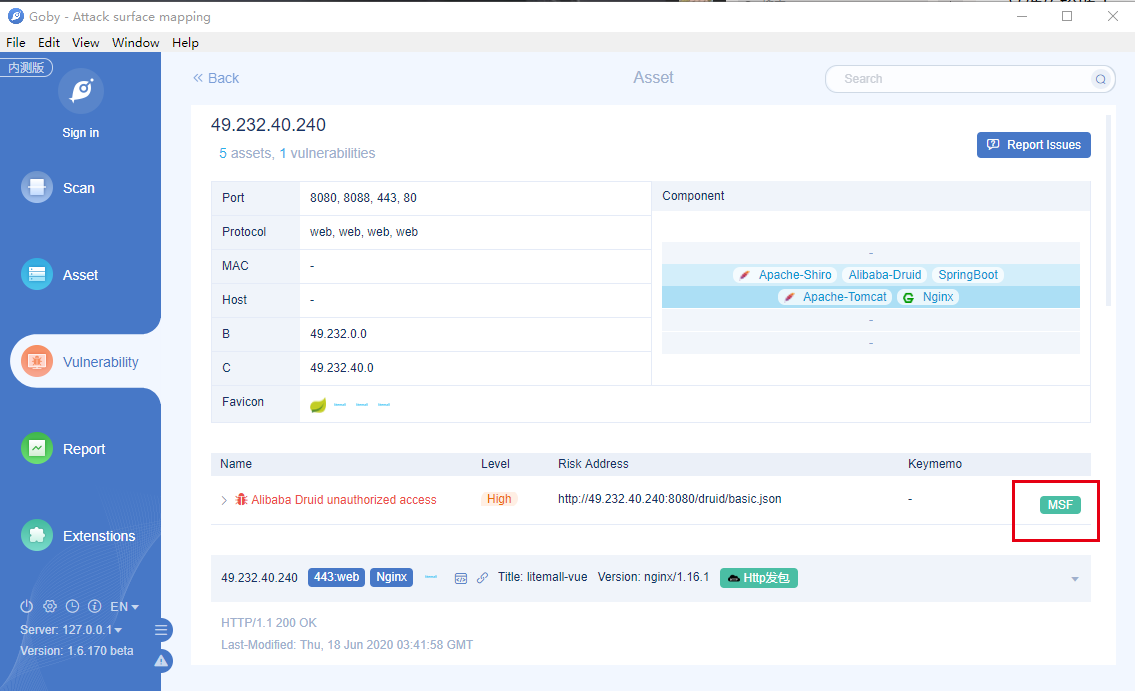
Task: Click the chain link icon in asset row
Action: pyautogui.click(x=482, y=578)
